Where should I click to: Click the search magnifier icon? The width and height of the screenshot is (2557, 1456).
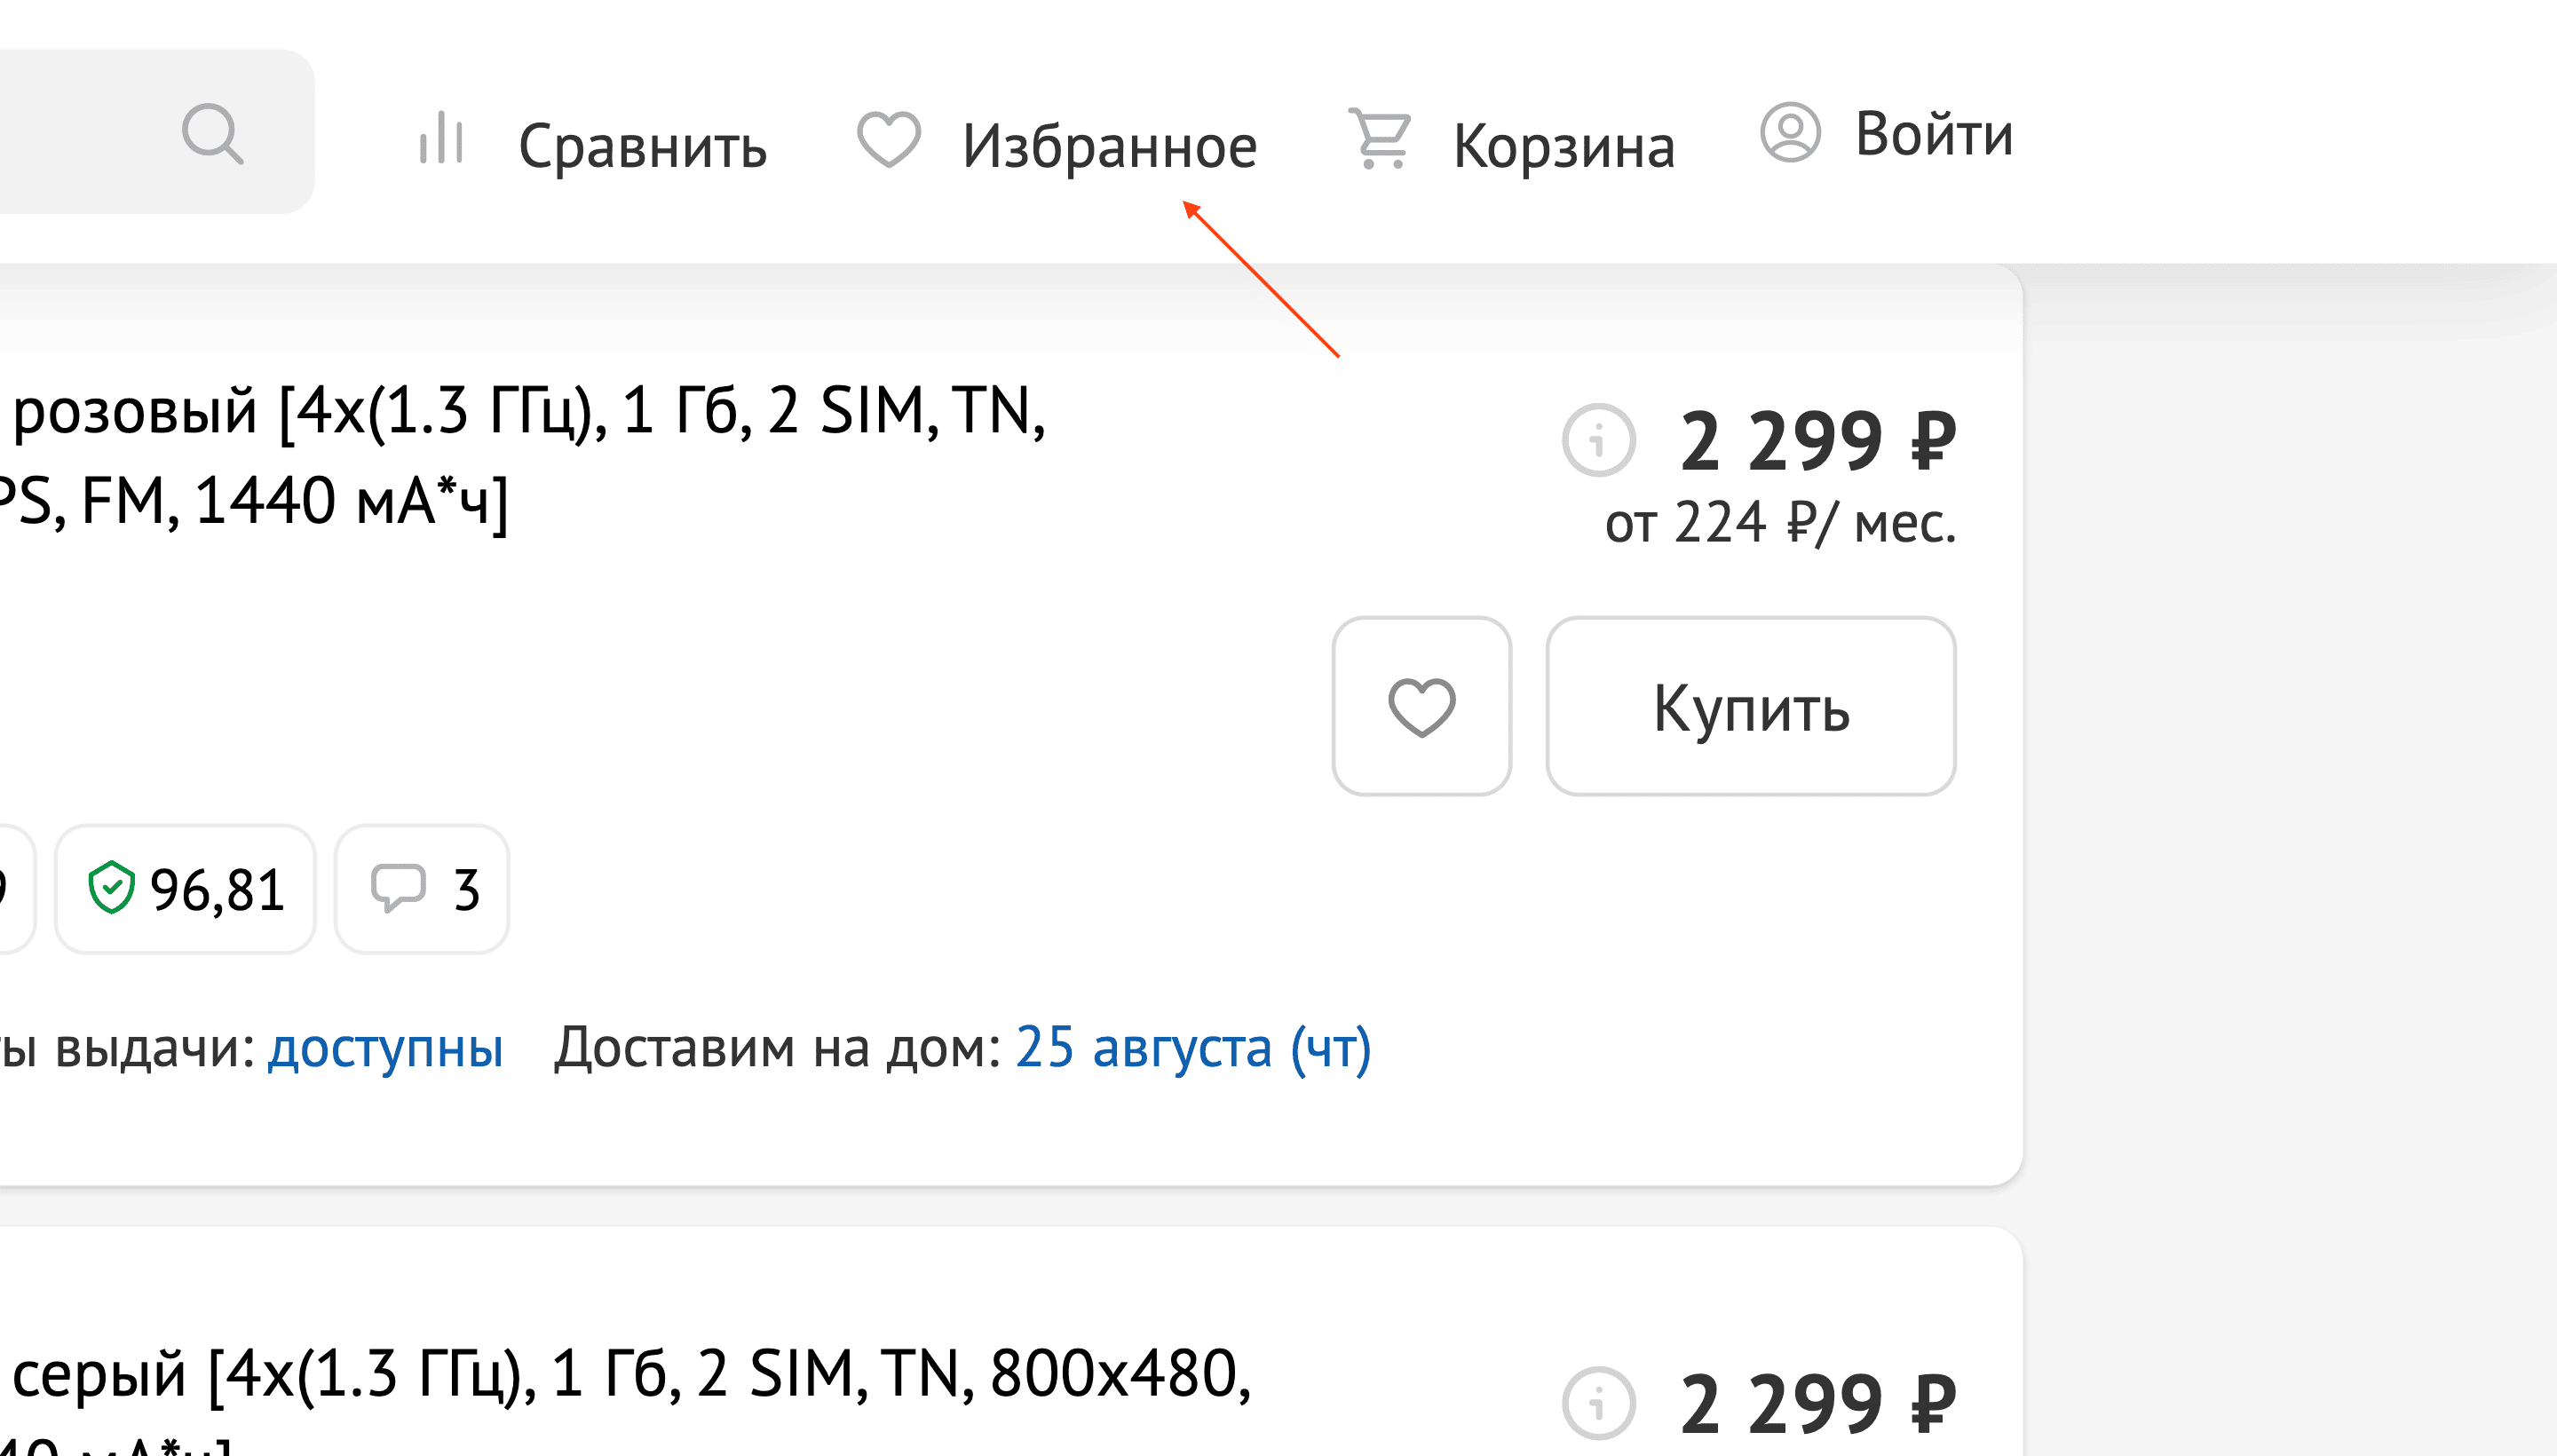[x=212, y=133]
